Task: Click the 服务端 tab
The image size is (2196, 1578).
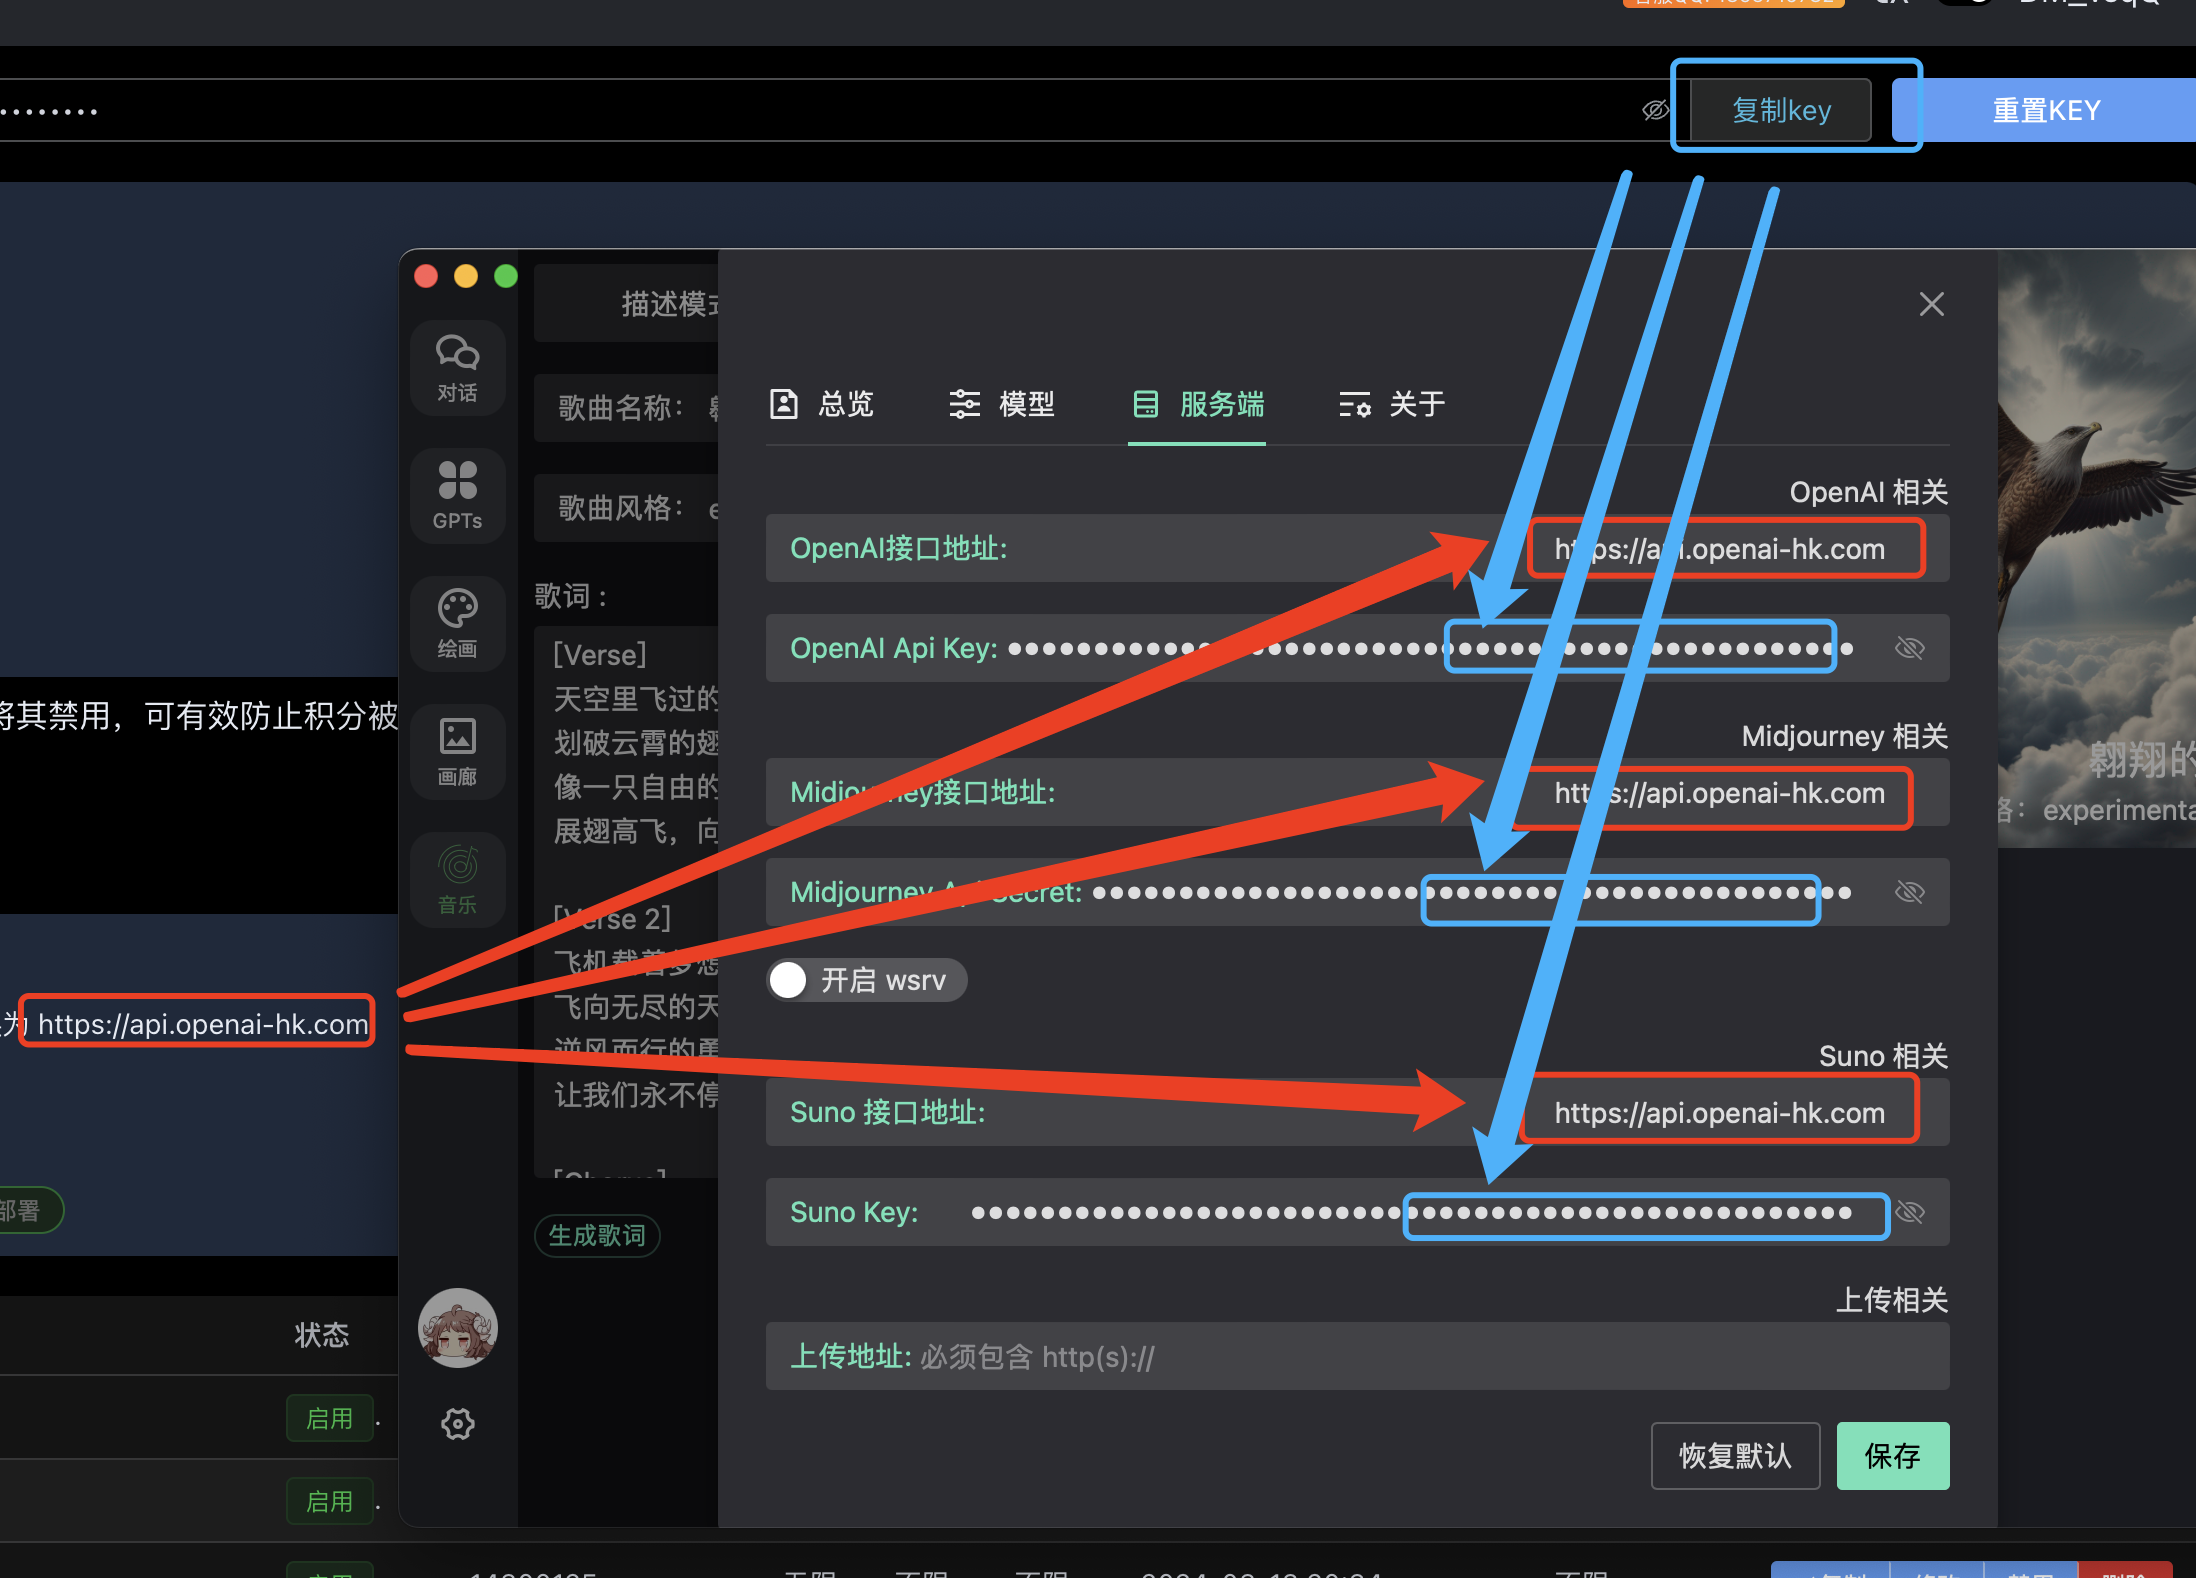Action: (1204, 404)
